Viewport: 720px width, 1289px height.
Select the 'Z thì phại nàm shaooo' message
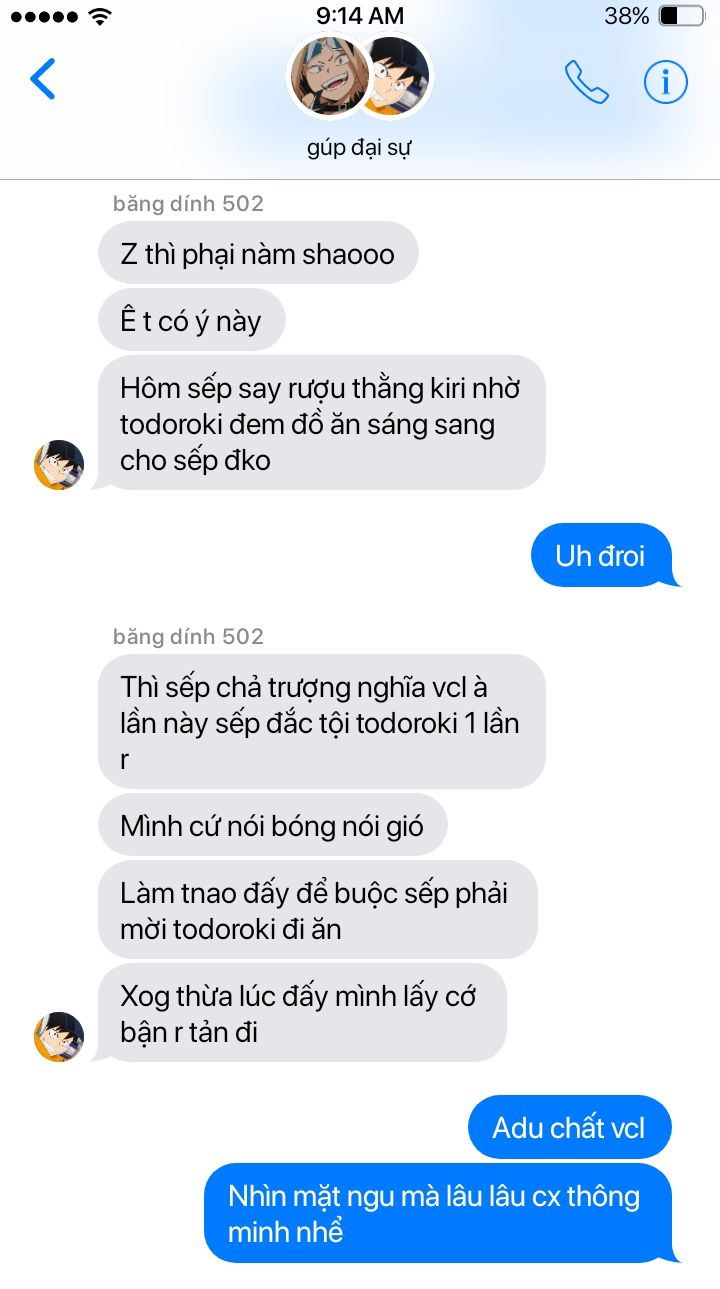click(x=258, y=253)
